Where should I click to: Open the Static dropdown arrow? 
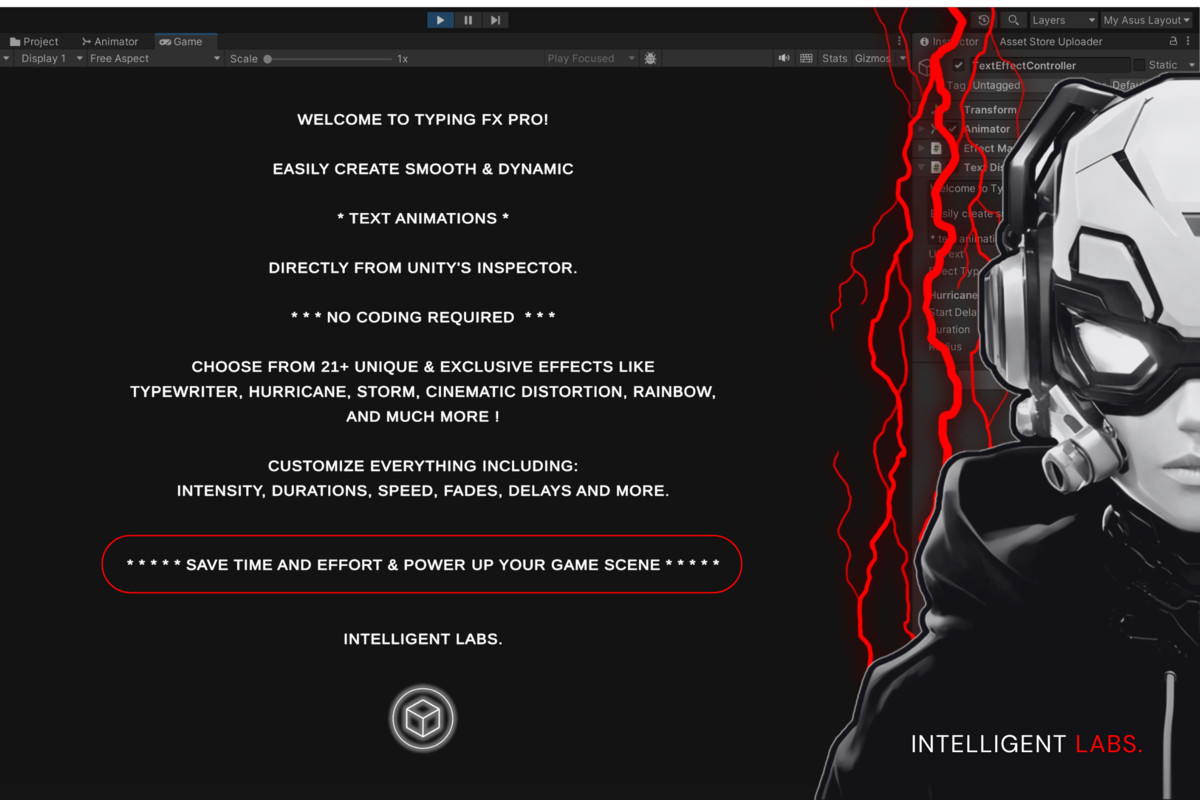1191,65
